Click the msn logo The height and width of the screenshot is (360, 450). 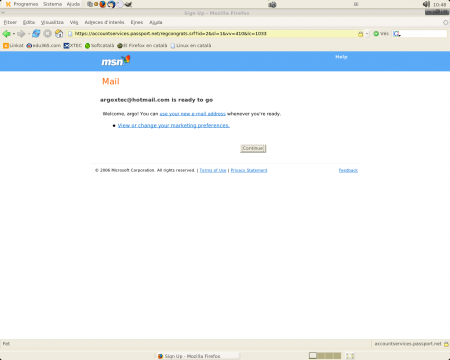pos(116,61)
